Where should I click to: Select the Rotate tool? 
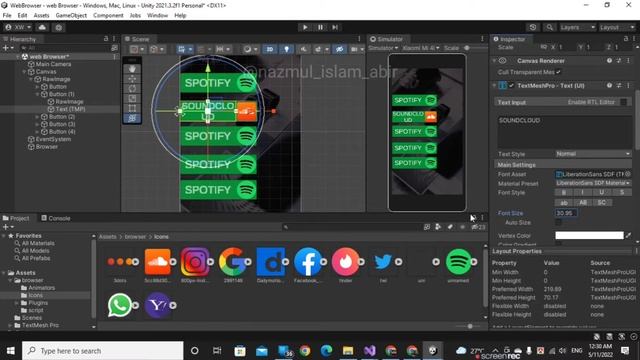click(x=132, y=89)
